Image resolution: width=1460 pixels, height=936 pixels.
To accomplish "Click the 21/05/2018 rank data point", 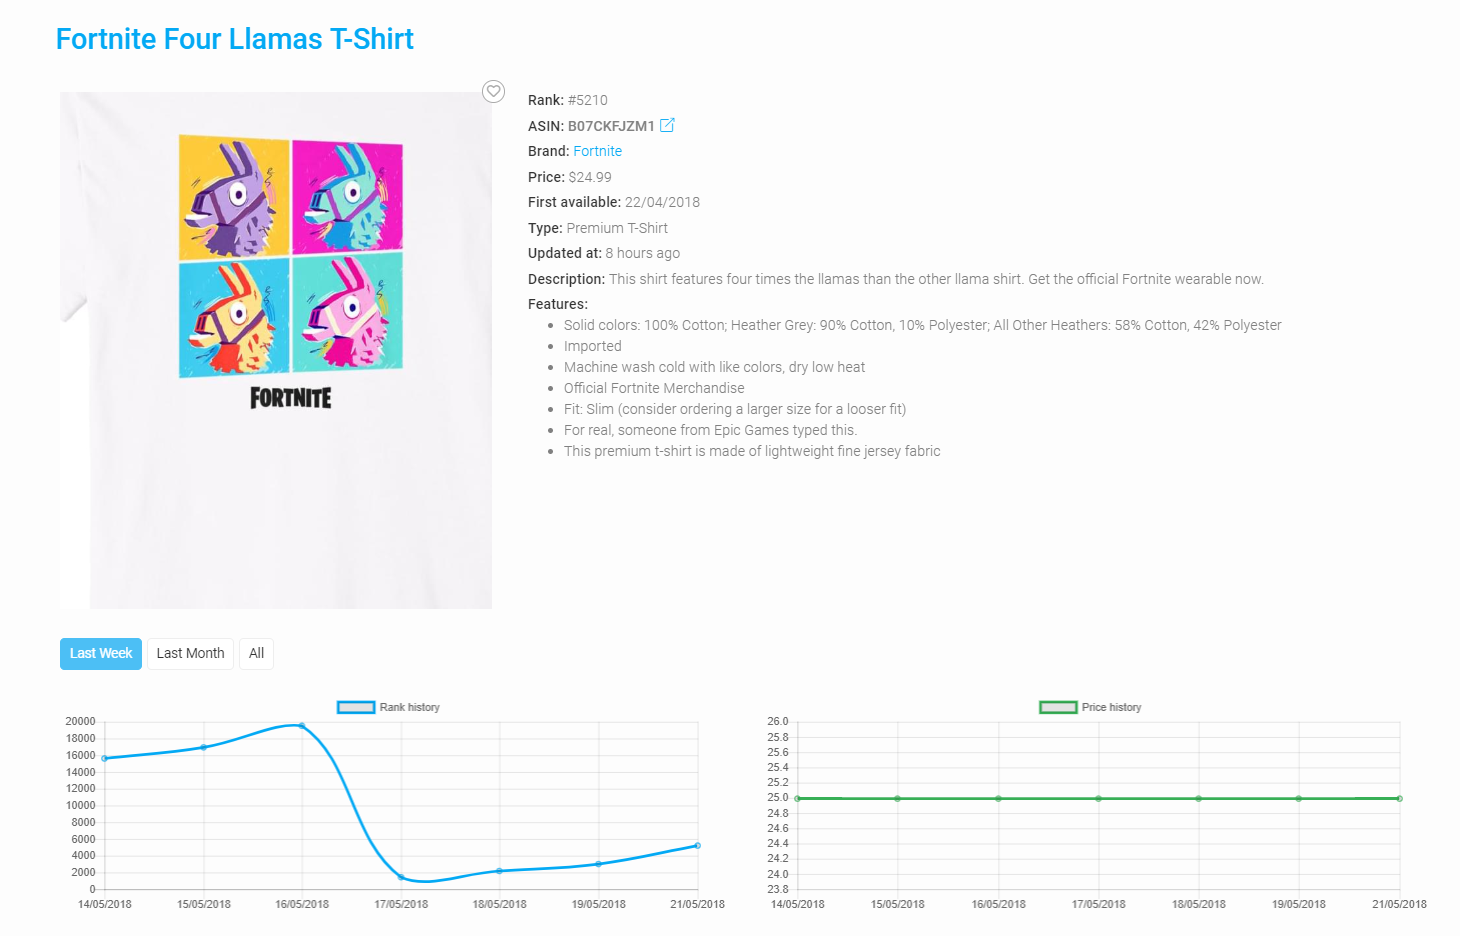I will pyautogui.click(x=697, y=846).
